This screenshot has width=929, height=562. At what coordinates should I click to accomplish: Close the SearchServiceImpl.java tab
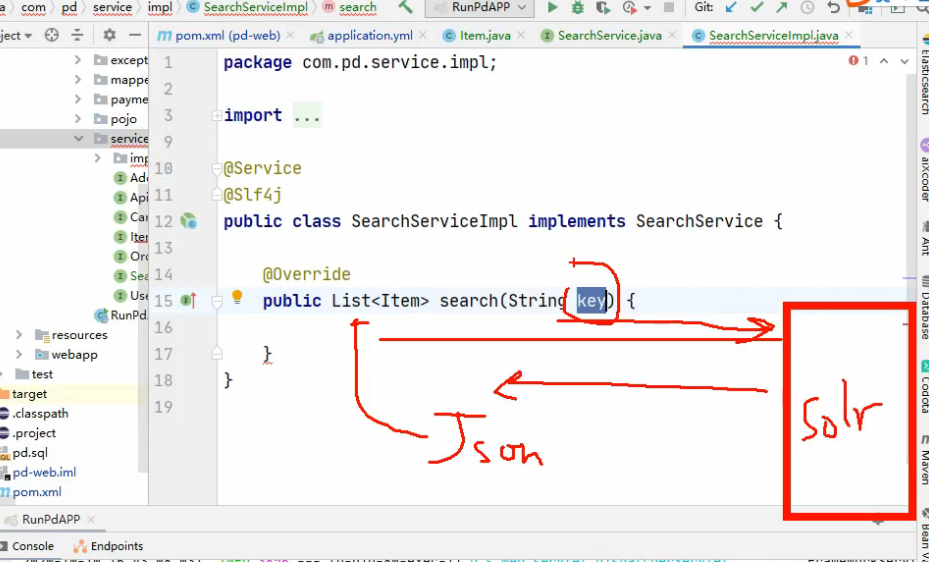[x=849, y=36]
